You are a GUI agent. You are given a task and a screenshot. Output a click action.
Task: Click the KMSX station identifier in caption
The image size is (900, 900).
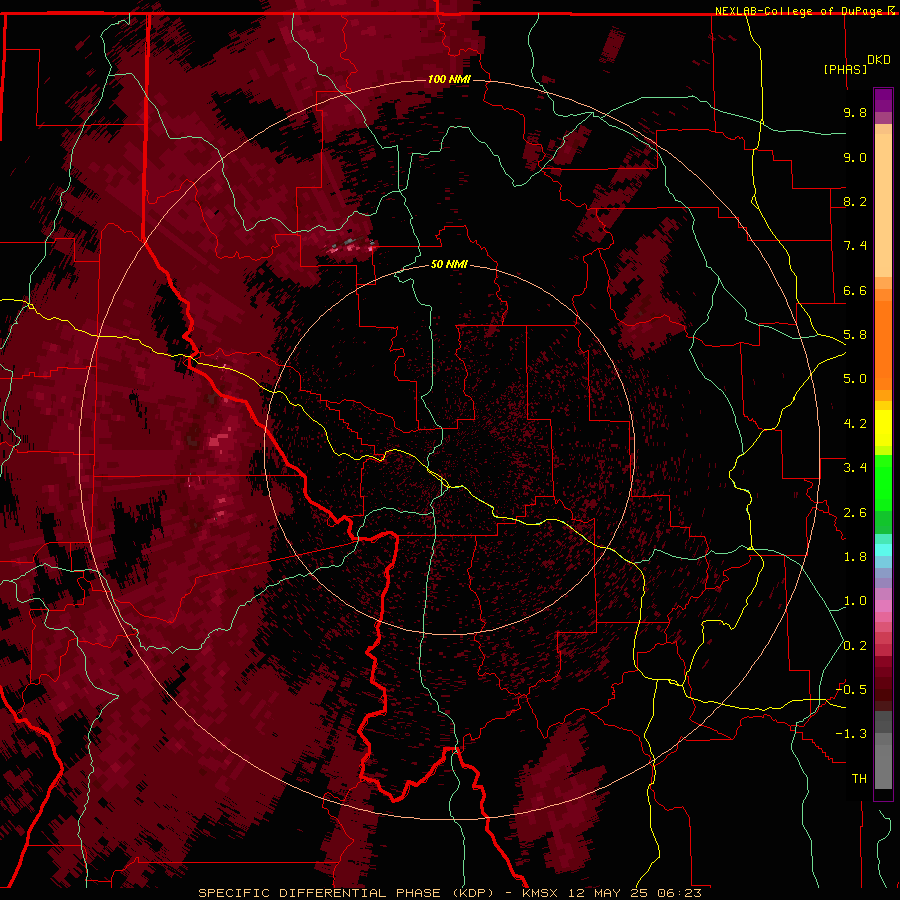pyautogui.click(x=540, y=893)
